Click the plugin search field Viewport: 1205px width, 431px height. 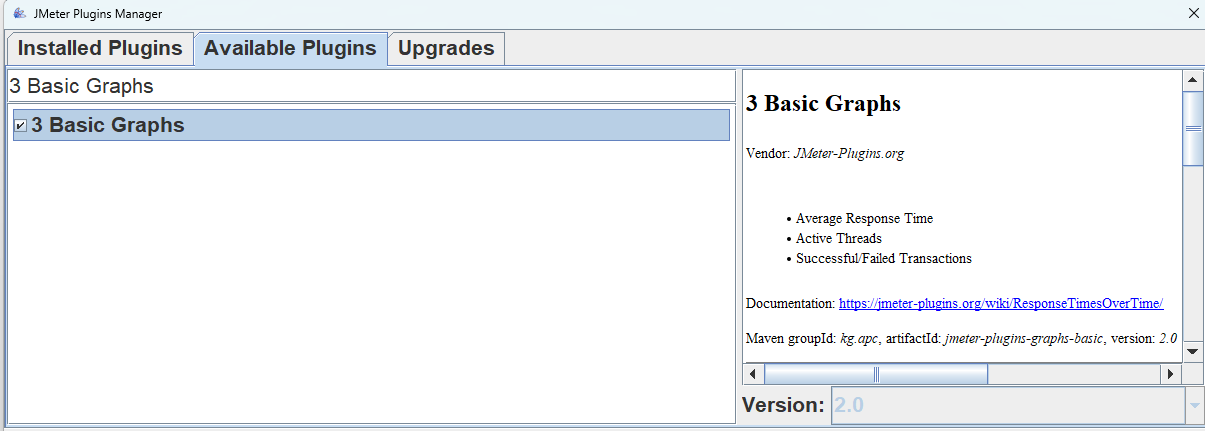371,86
